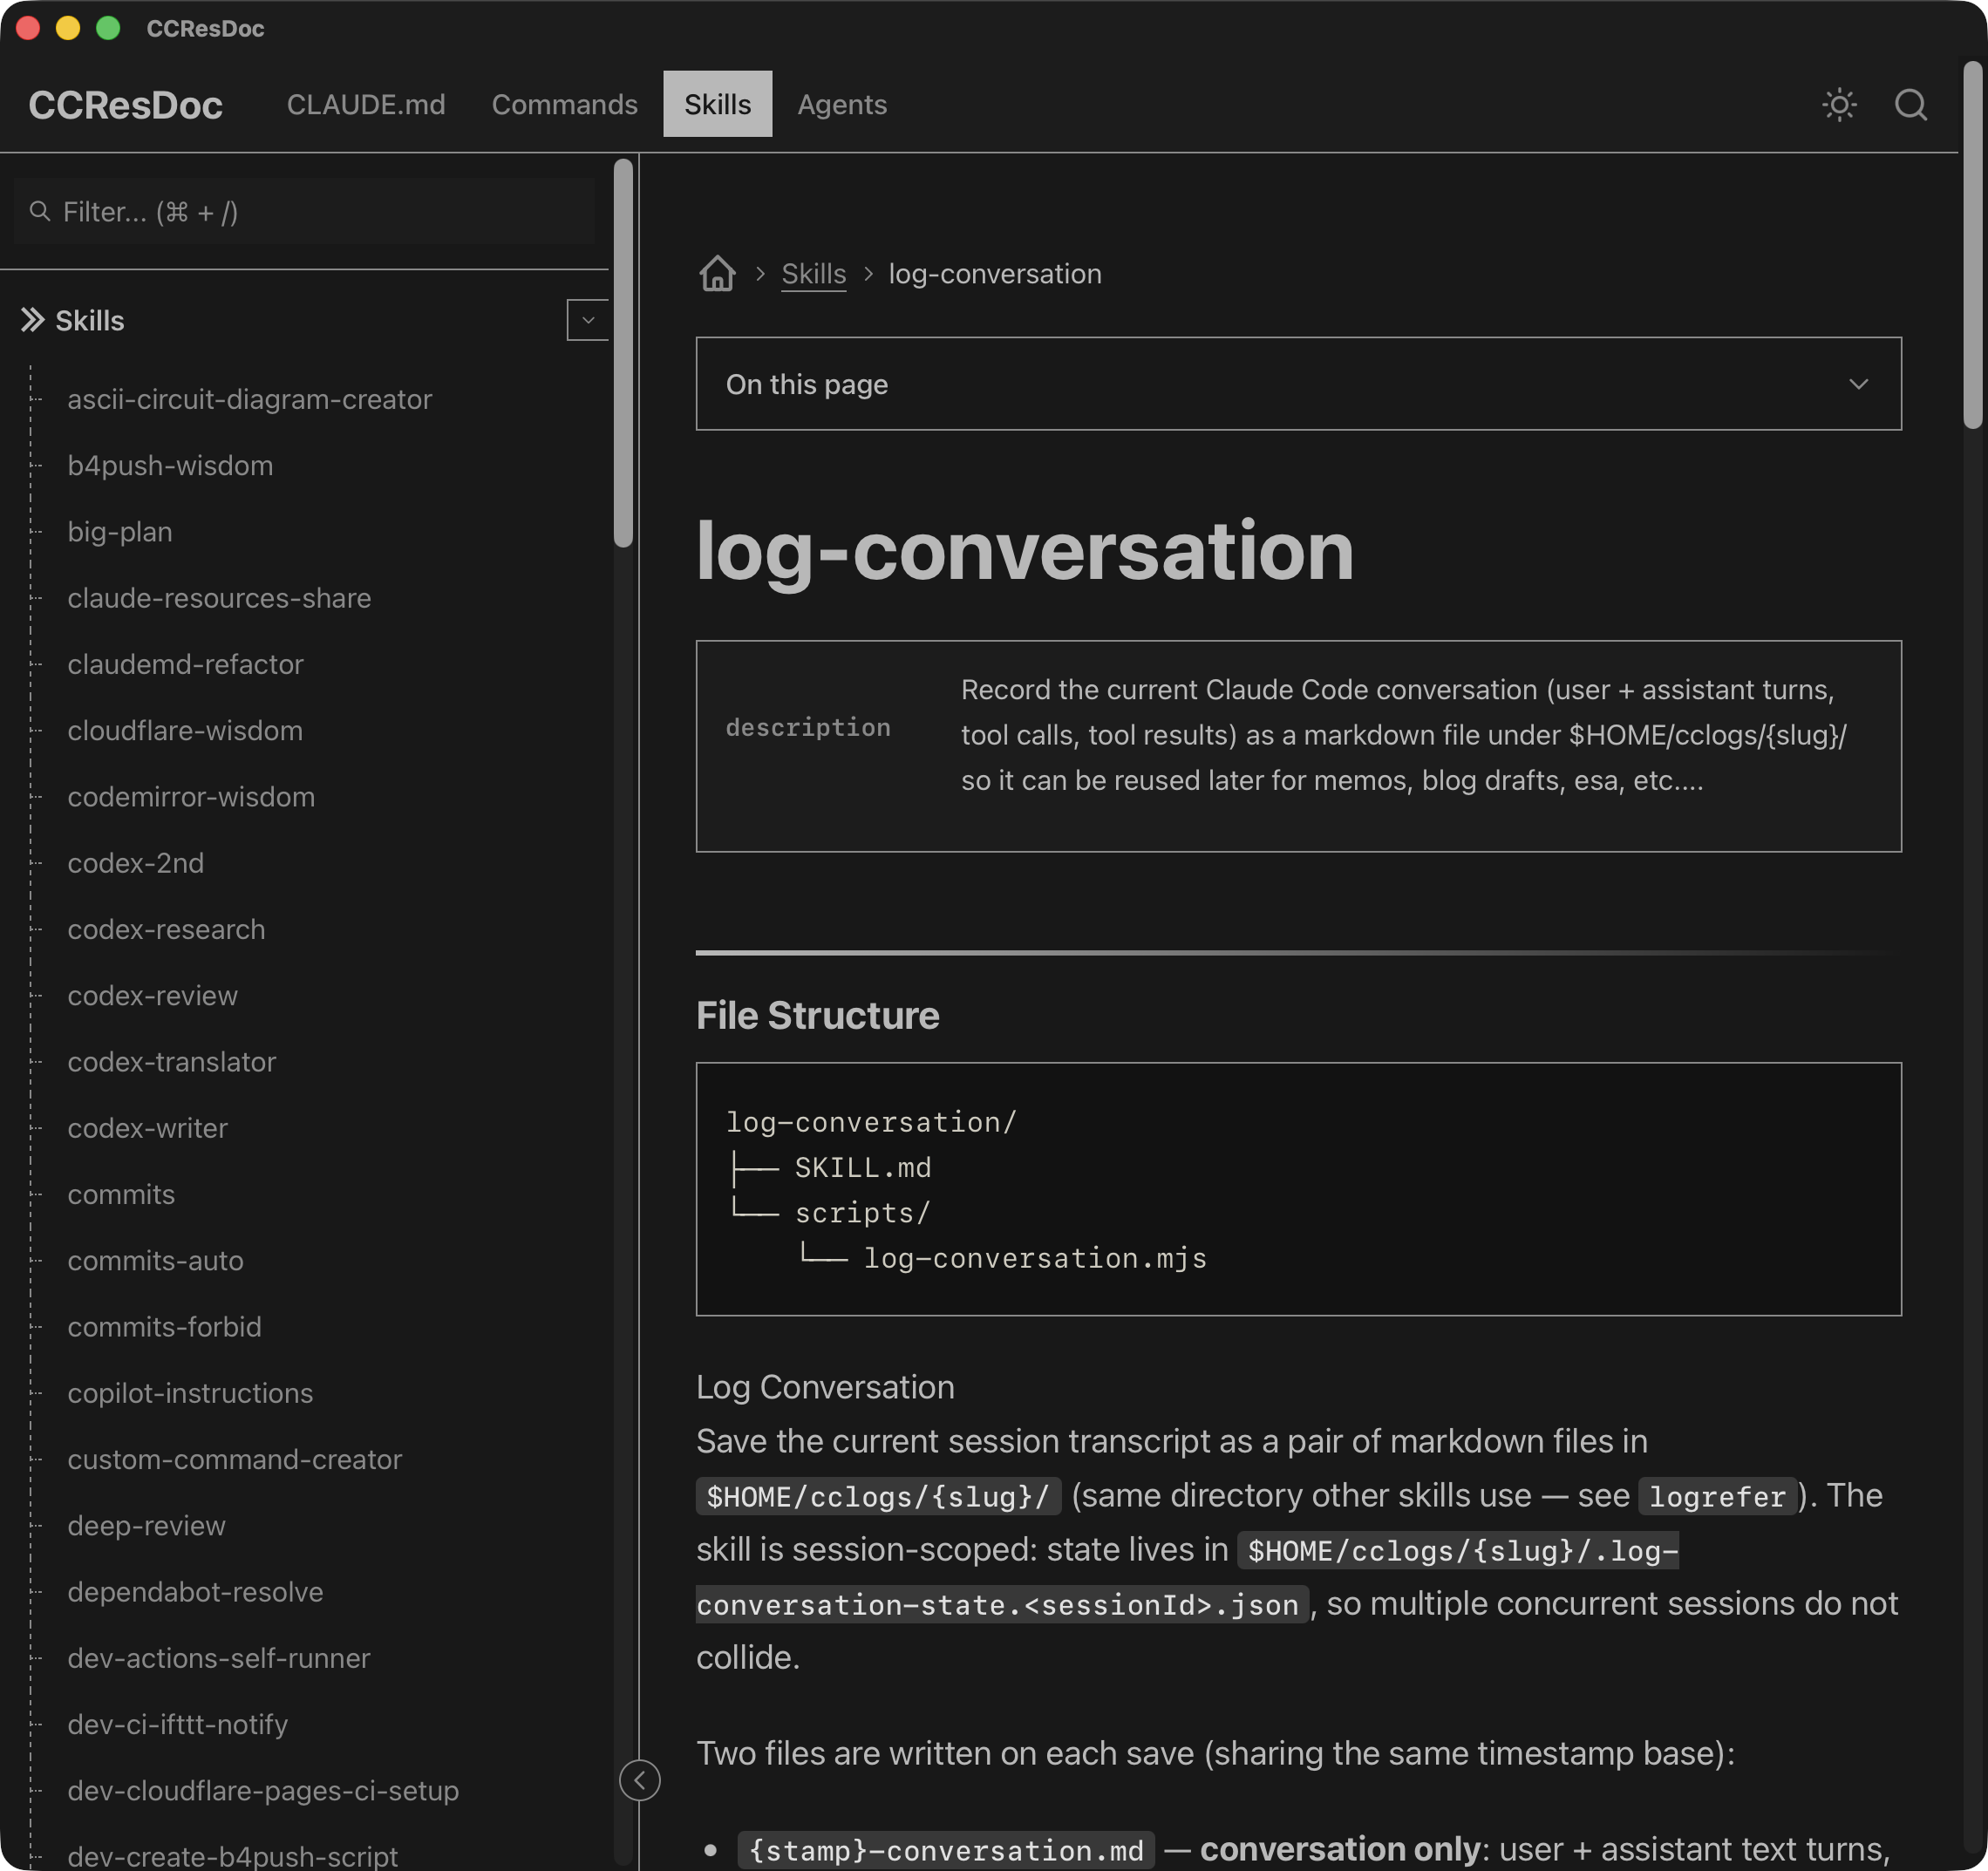Select codemirror-wisdom entry

click(x=191, y=797)
